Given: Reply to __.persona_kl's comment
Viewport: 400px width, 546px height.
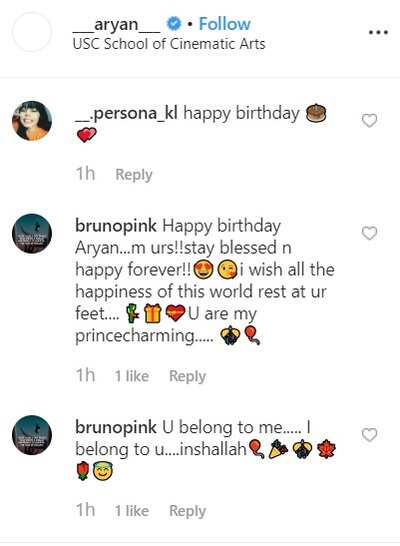Looking at the screenshot, I should pyautogui.click(x=134, y=175).
